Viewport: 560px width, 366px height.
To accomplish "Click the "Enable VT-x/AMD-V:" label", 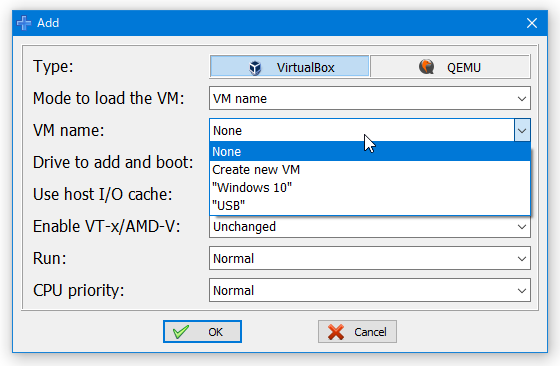I will pyautogui.click(x=106, y=226).
